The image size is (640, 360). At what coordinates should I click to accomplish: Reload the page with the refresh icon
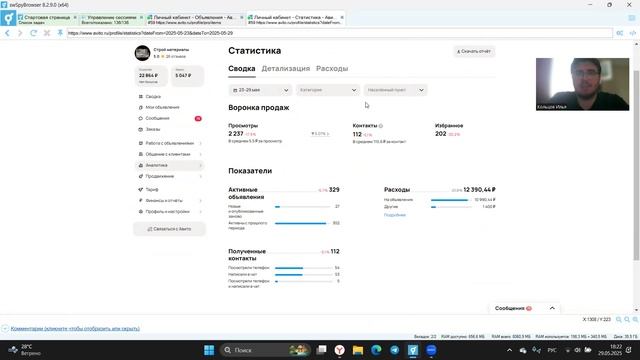pos(33,33)
